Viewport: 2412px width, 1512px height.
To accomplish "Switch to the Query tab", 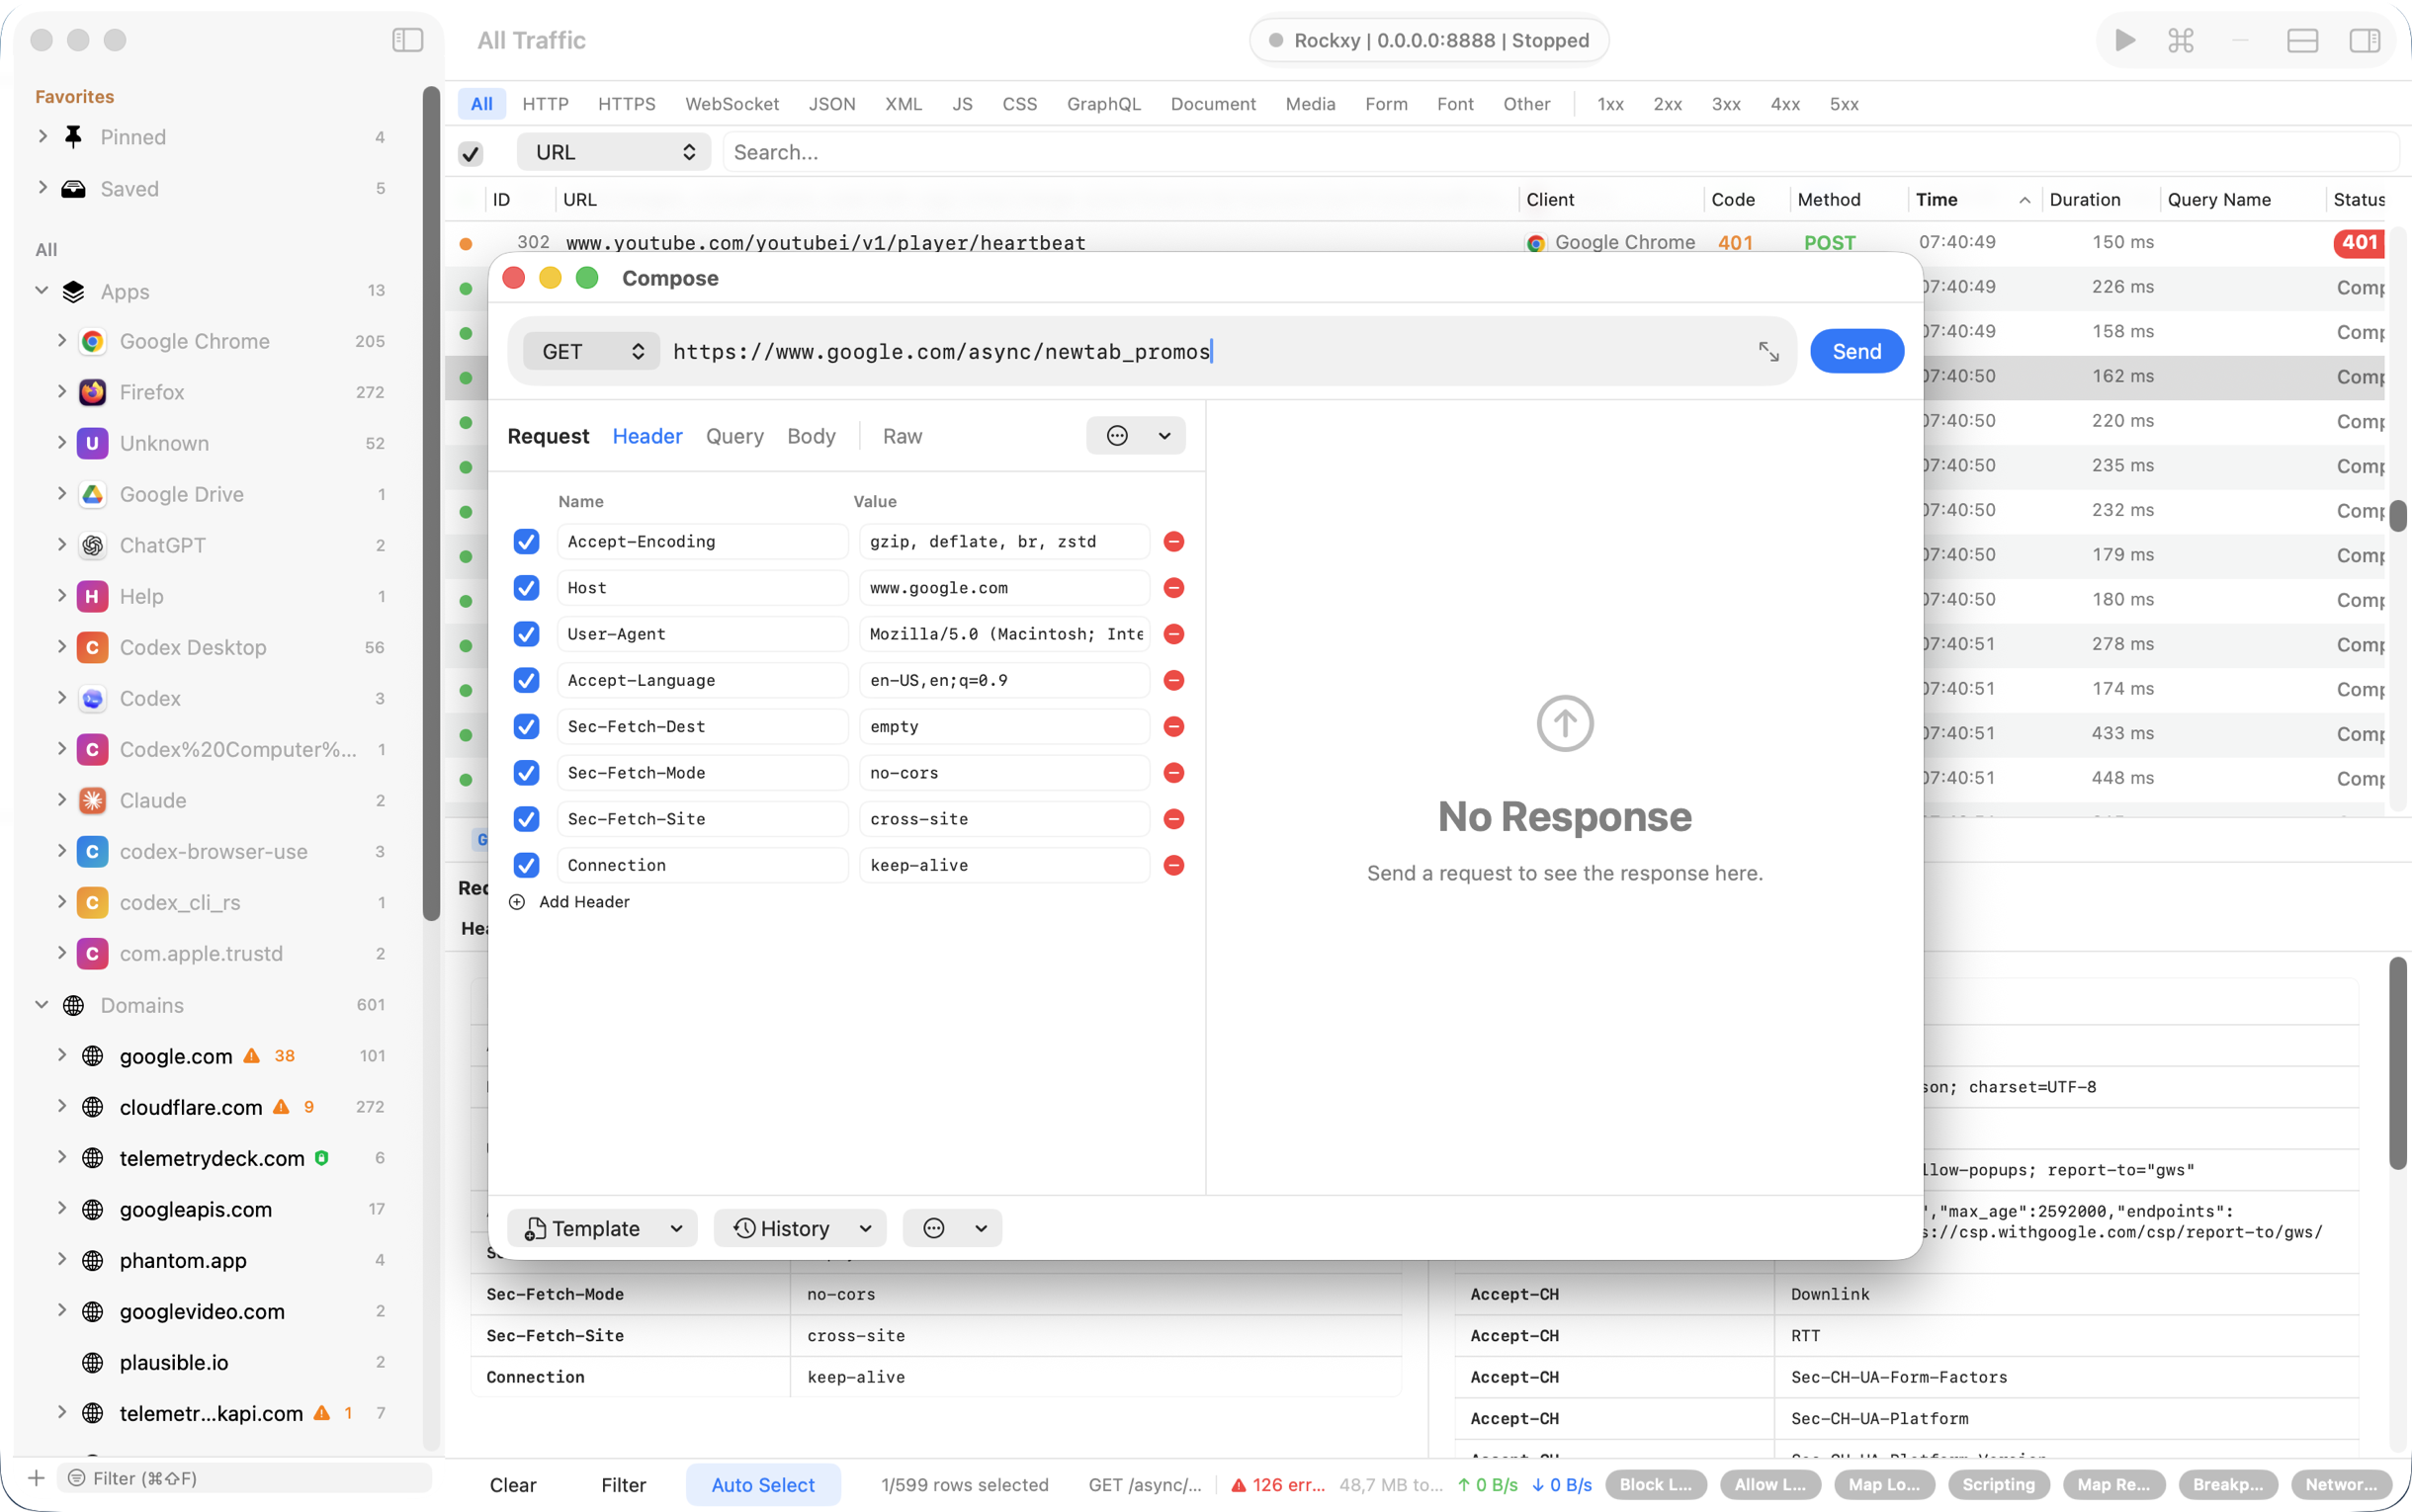I will point(735,436).
